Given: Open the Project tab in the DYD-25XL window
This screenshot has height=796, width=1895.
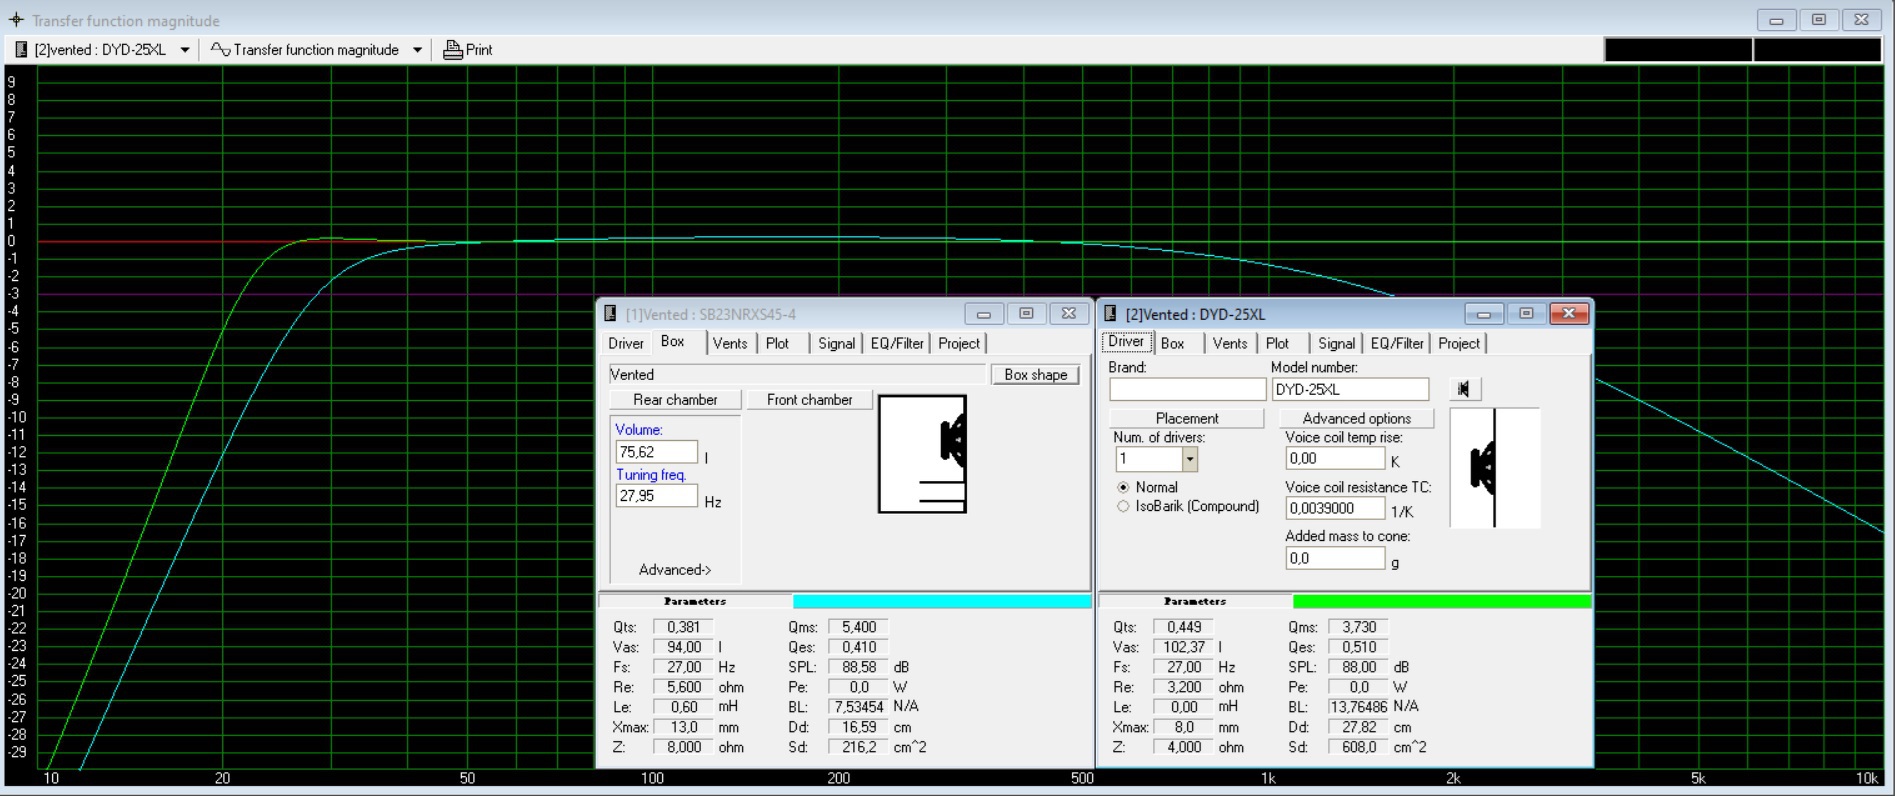Looking at the screenshot, I should (x=1459, y=343).
